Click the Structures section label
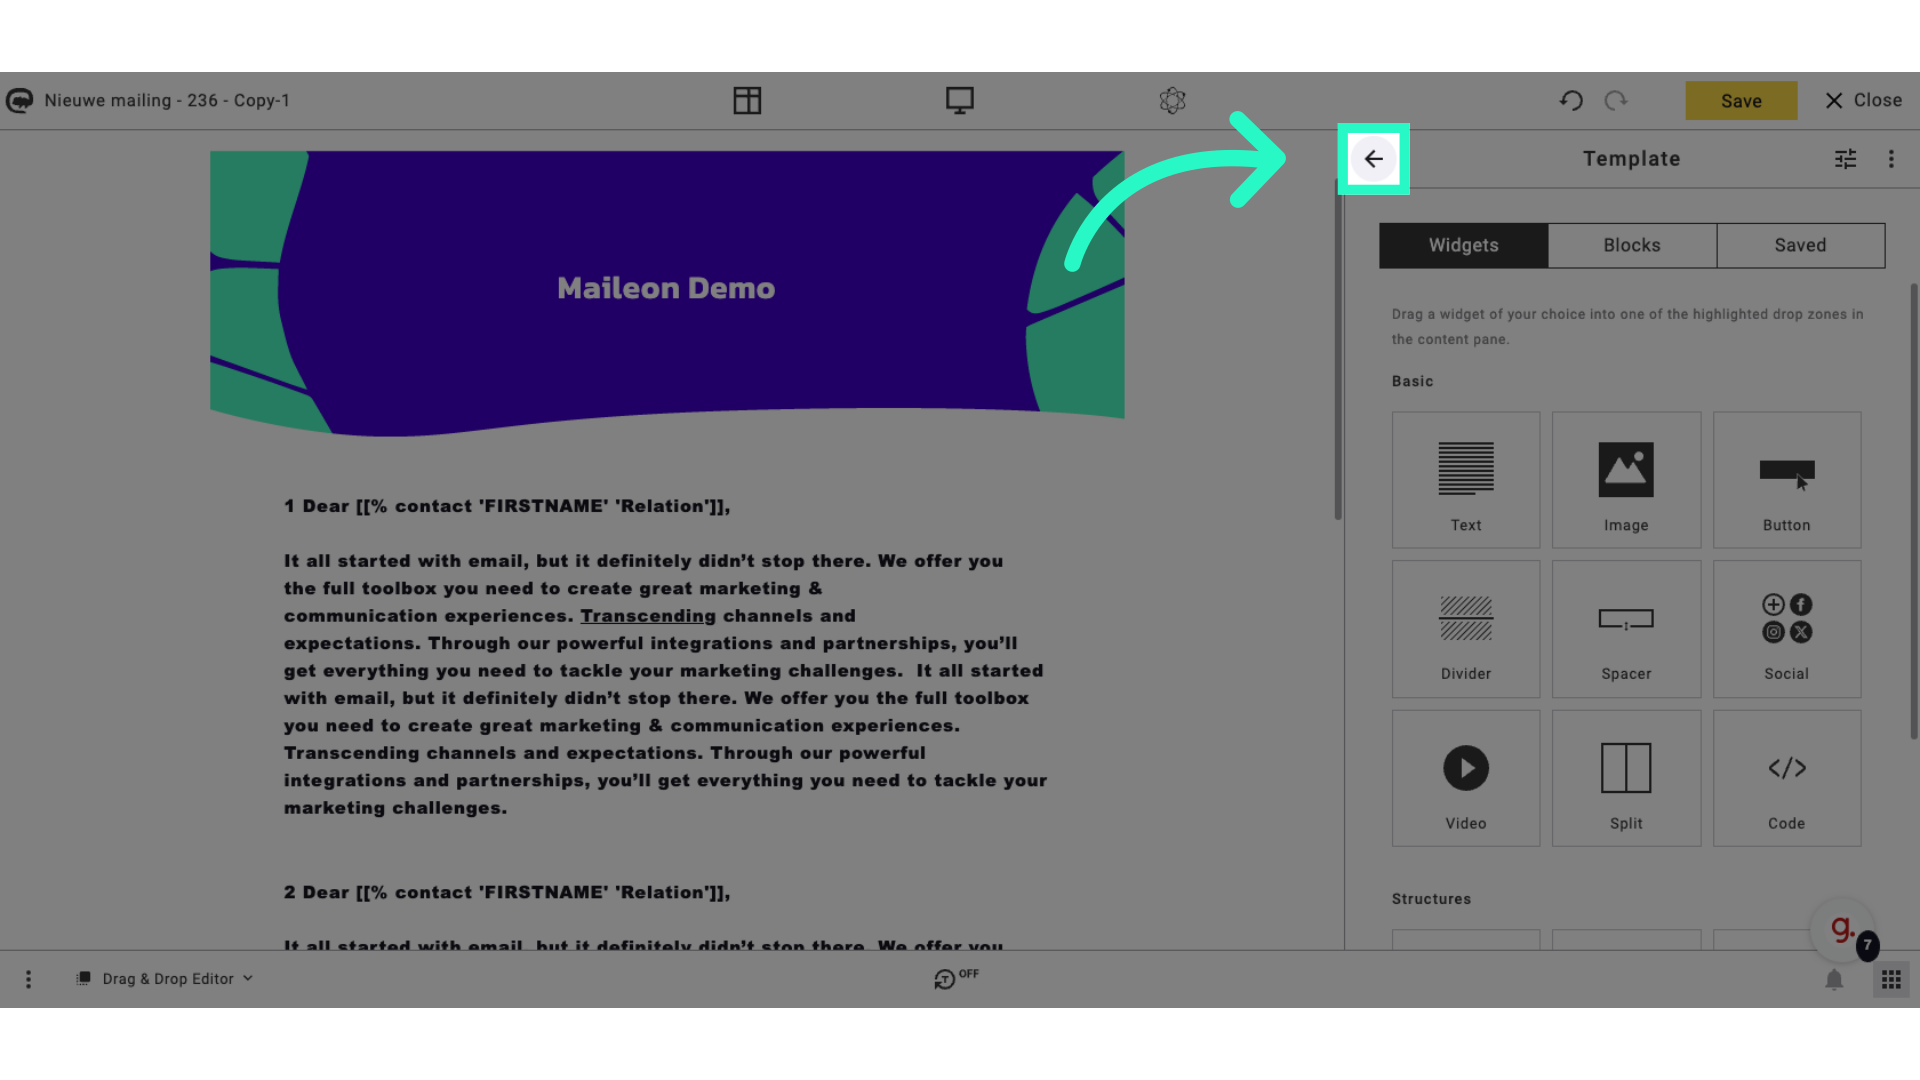Screen dimensions: 1920x1080 tap(1431, 899)
